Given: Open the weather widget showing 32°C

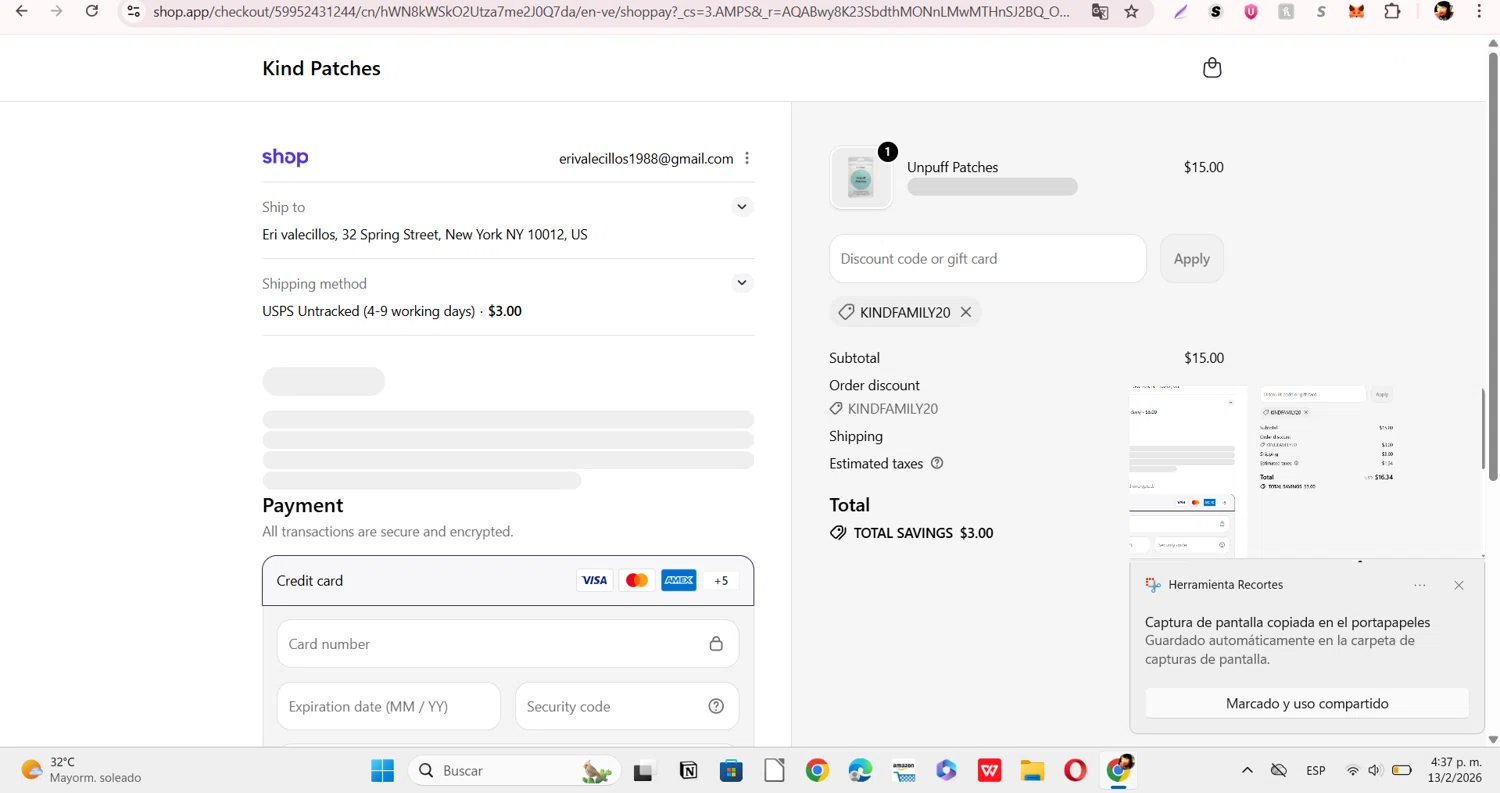Looking at the screenshot, I should [x=81, y=770].
